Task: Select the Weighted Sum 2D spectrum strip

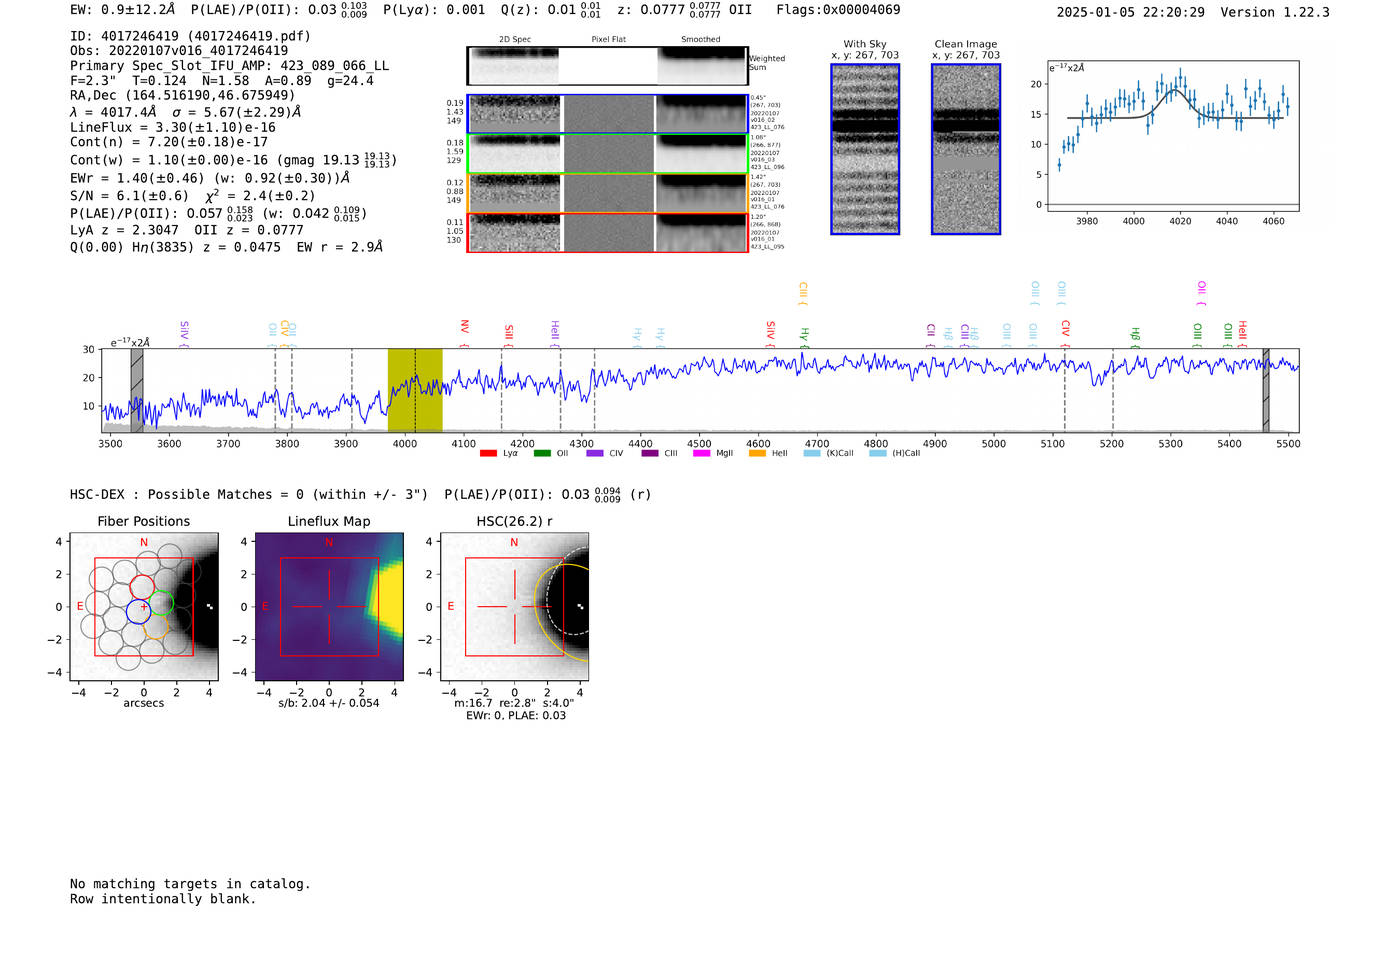Action: point(607,66)
